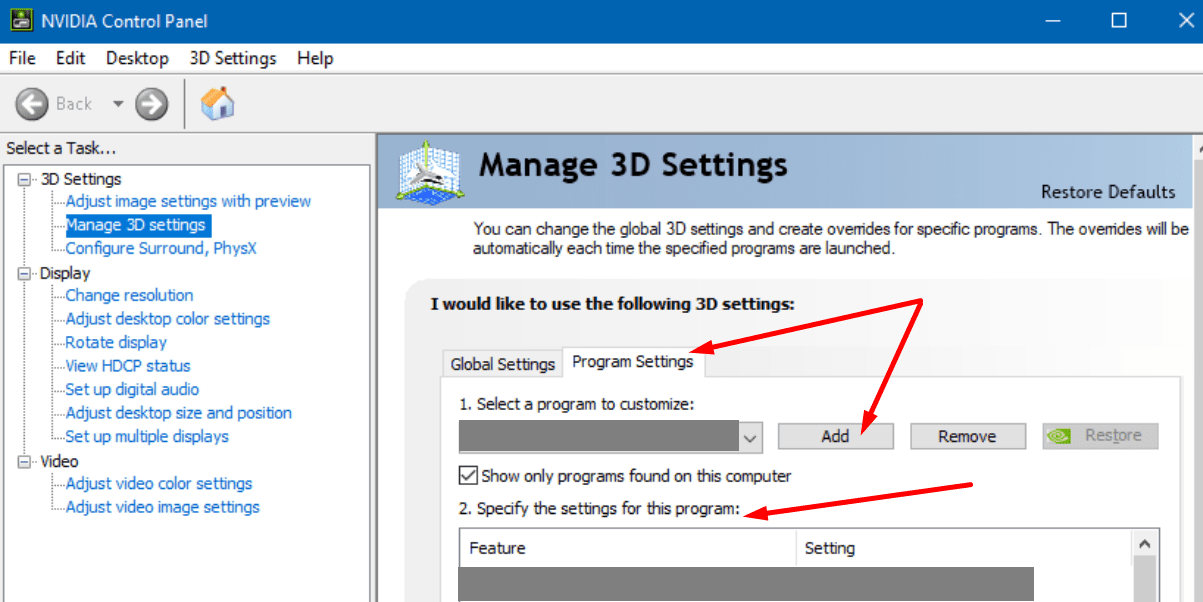1203x602 pixels.
Task: Open Change resolution task
Action: tap(129, 295)
